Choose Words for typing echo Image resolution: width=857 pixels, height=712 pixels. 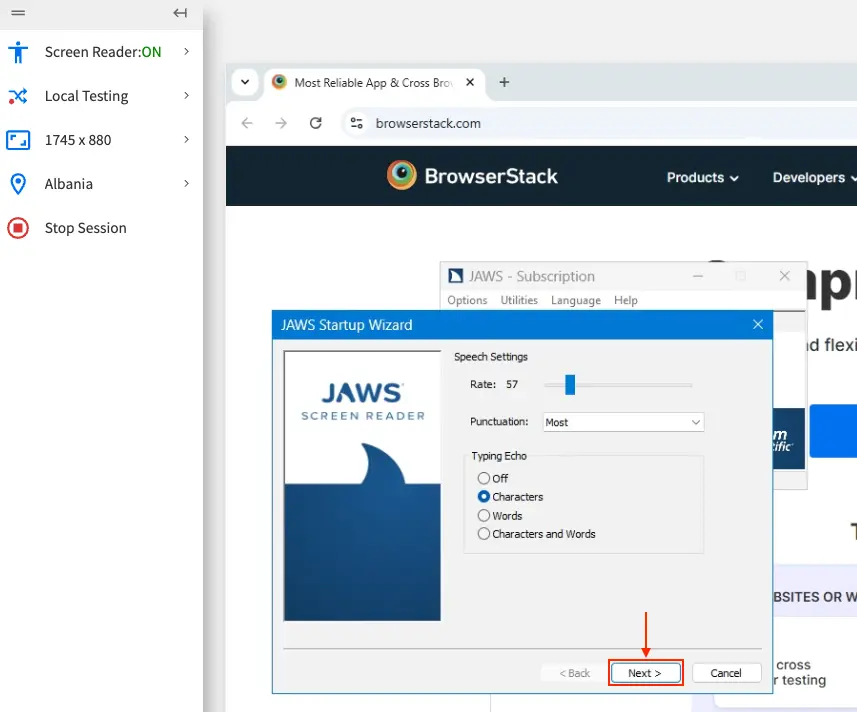click(x=483, y=515)
